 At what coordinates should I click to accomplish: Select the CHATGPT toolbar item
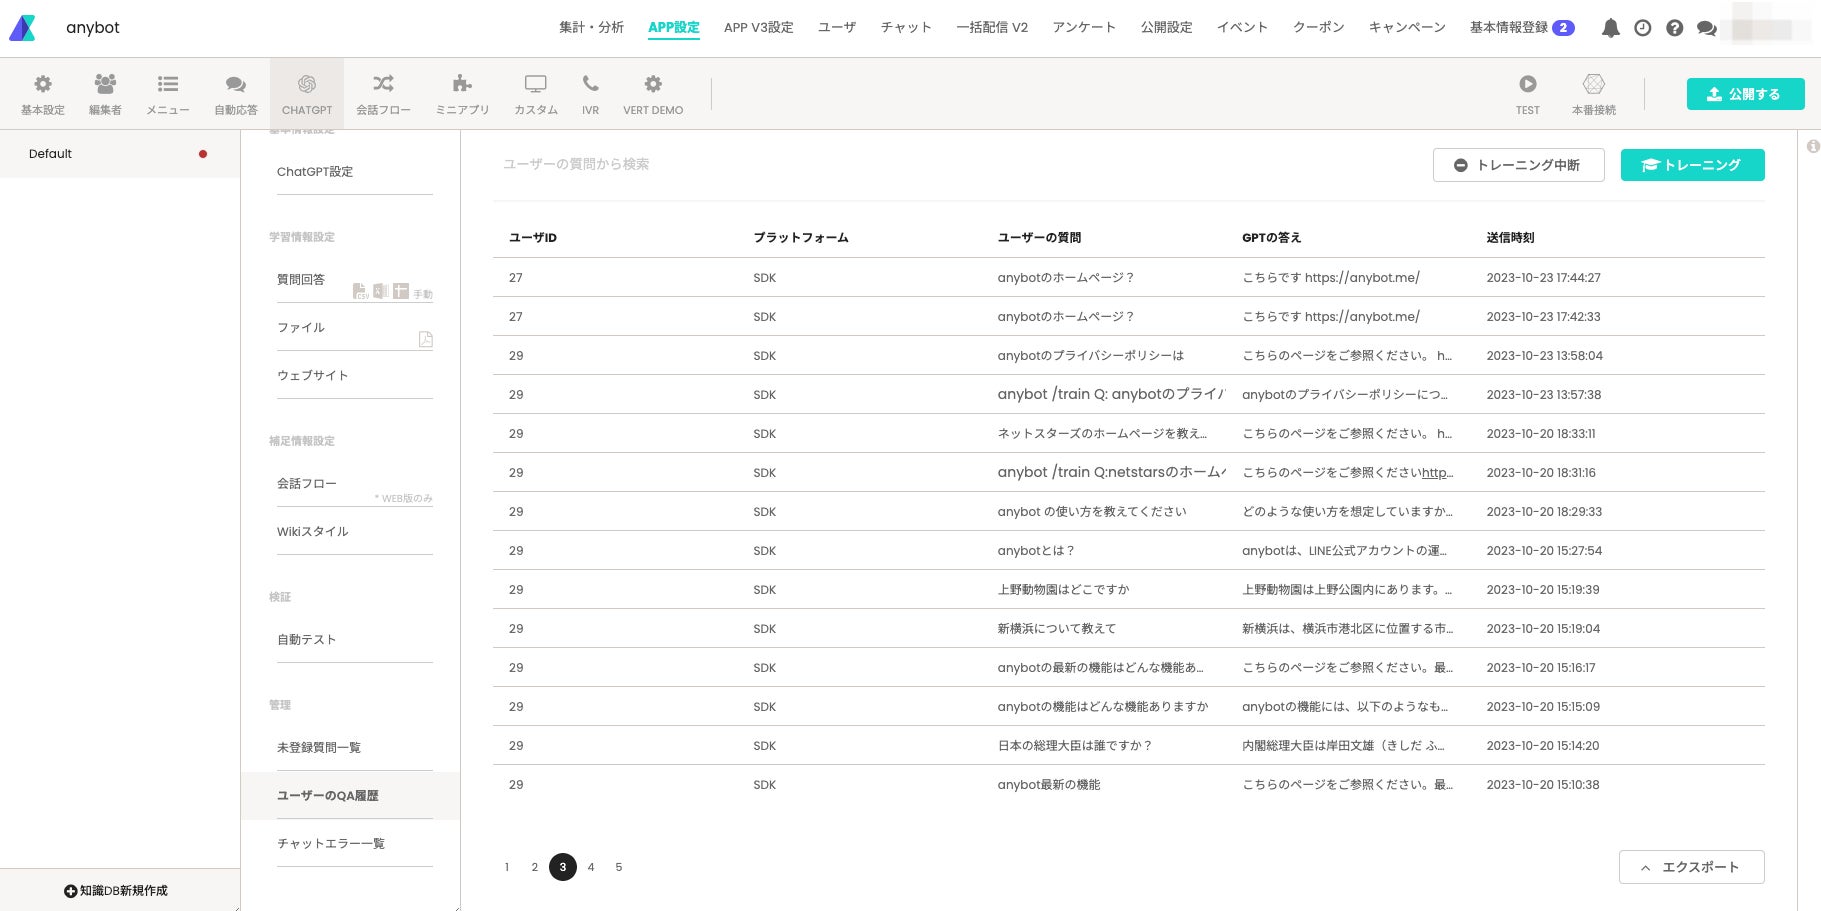coord(307,94)
